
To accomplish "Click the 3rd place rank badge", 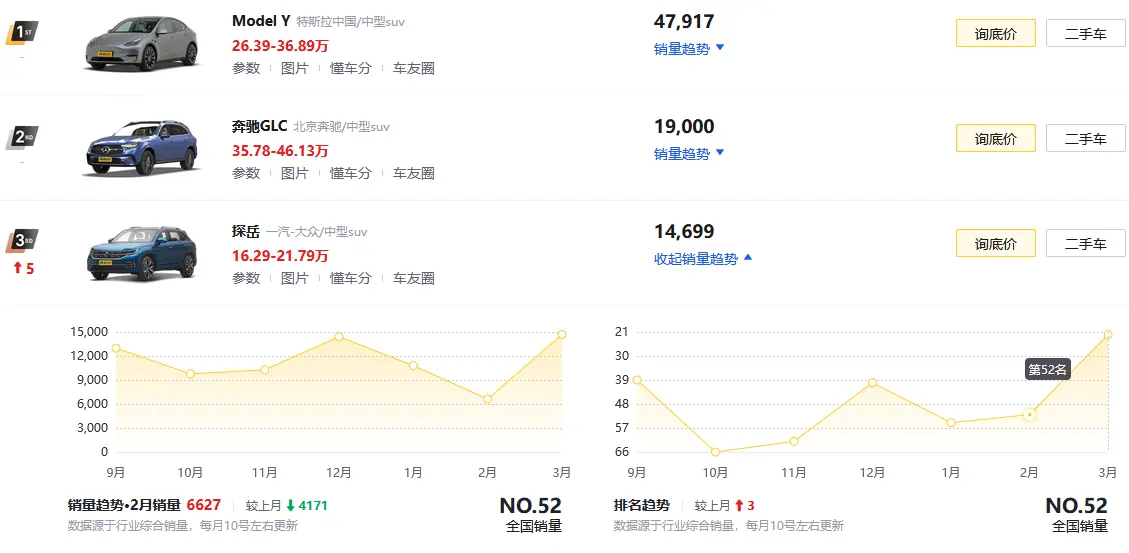I will pos(22,242).
